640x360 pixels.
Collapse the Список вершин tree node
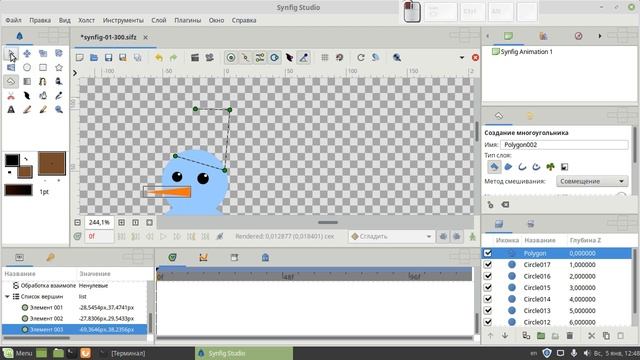(7, 296)
